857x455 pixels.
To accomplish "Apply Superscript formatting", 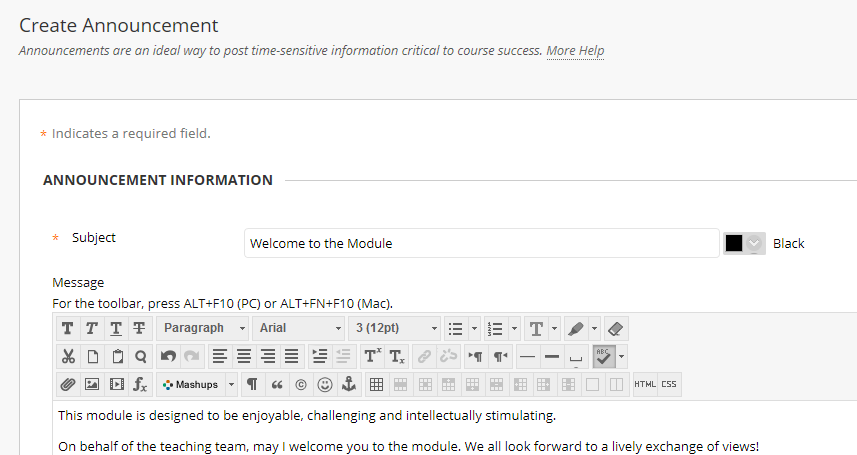I will [372, 357].
